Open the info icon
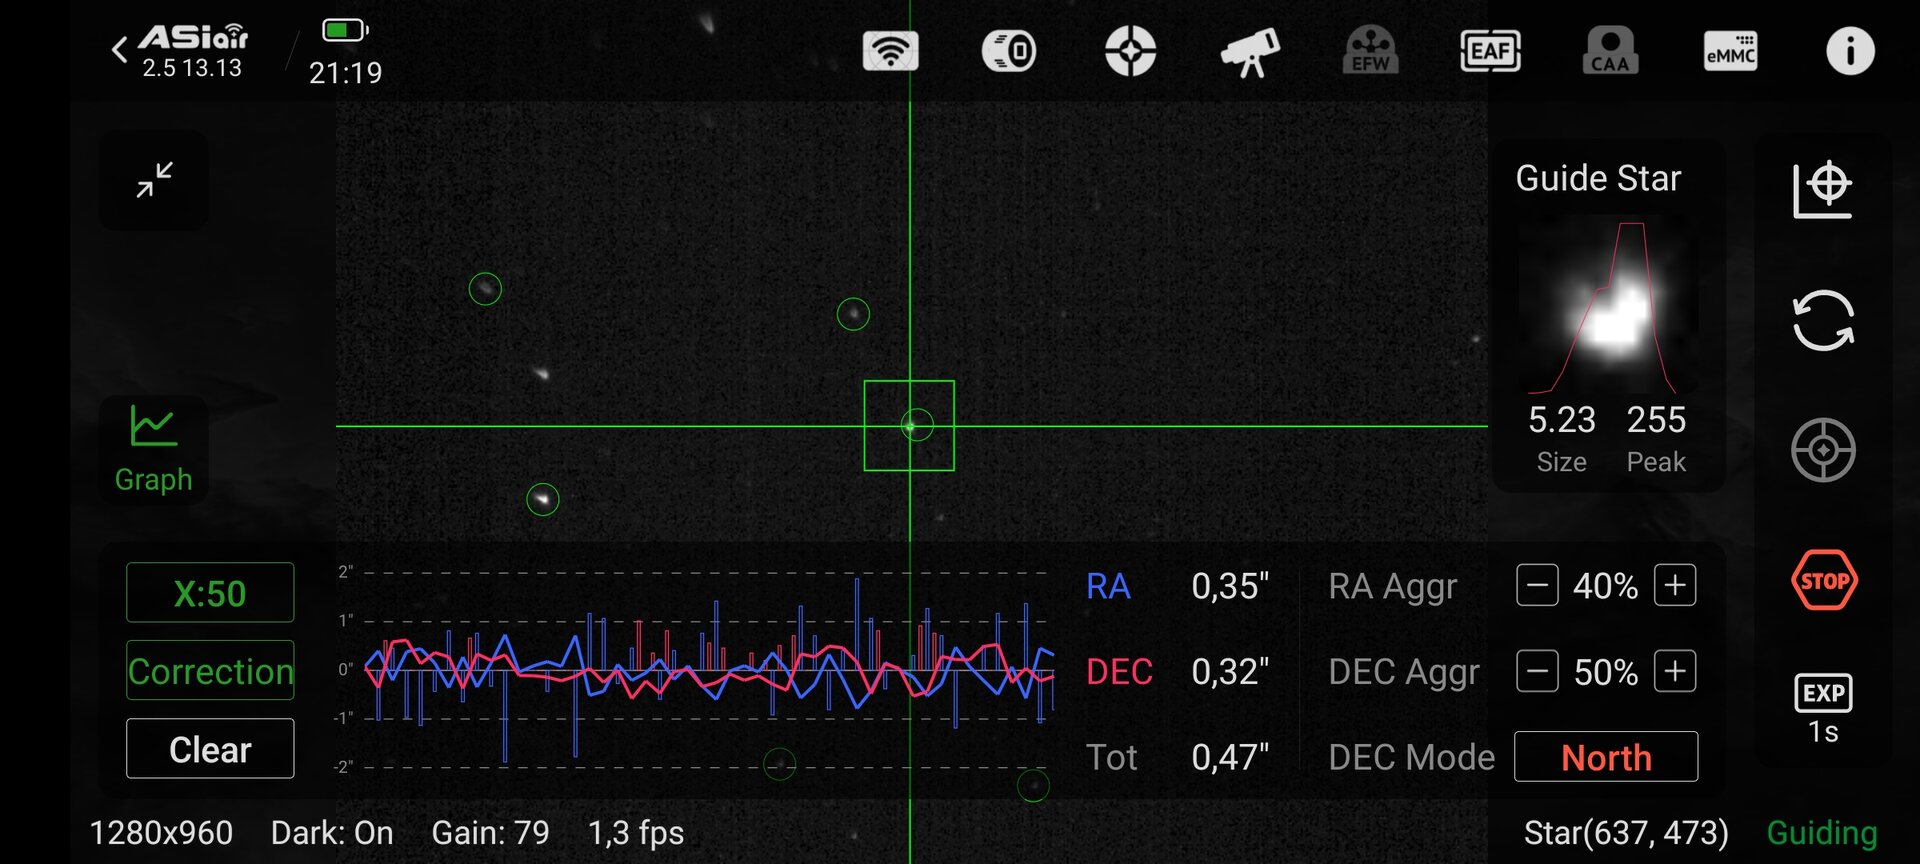1920x864 pixels. (x=1850, y=50)
